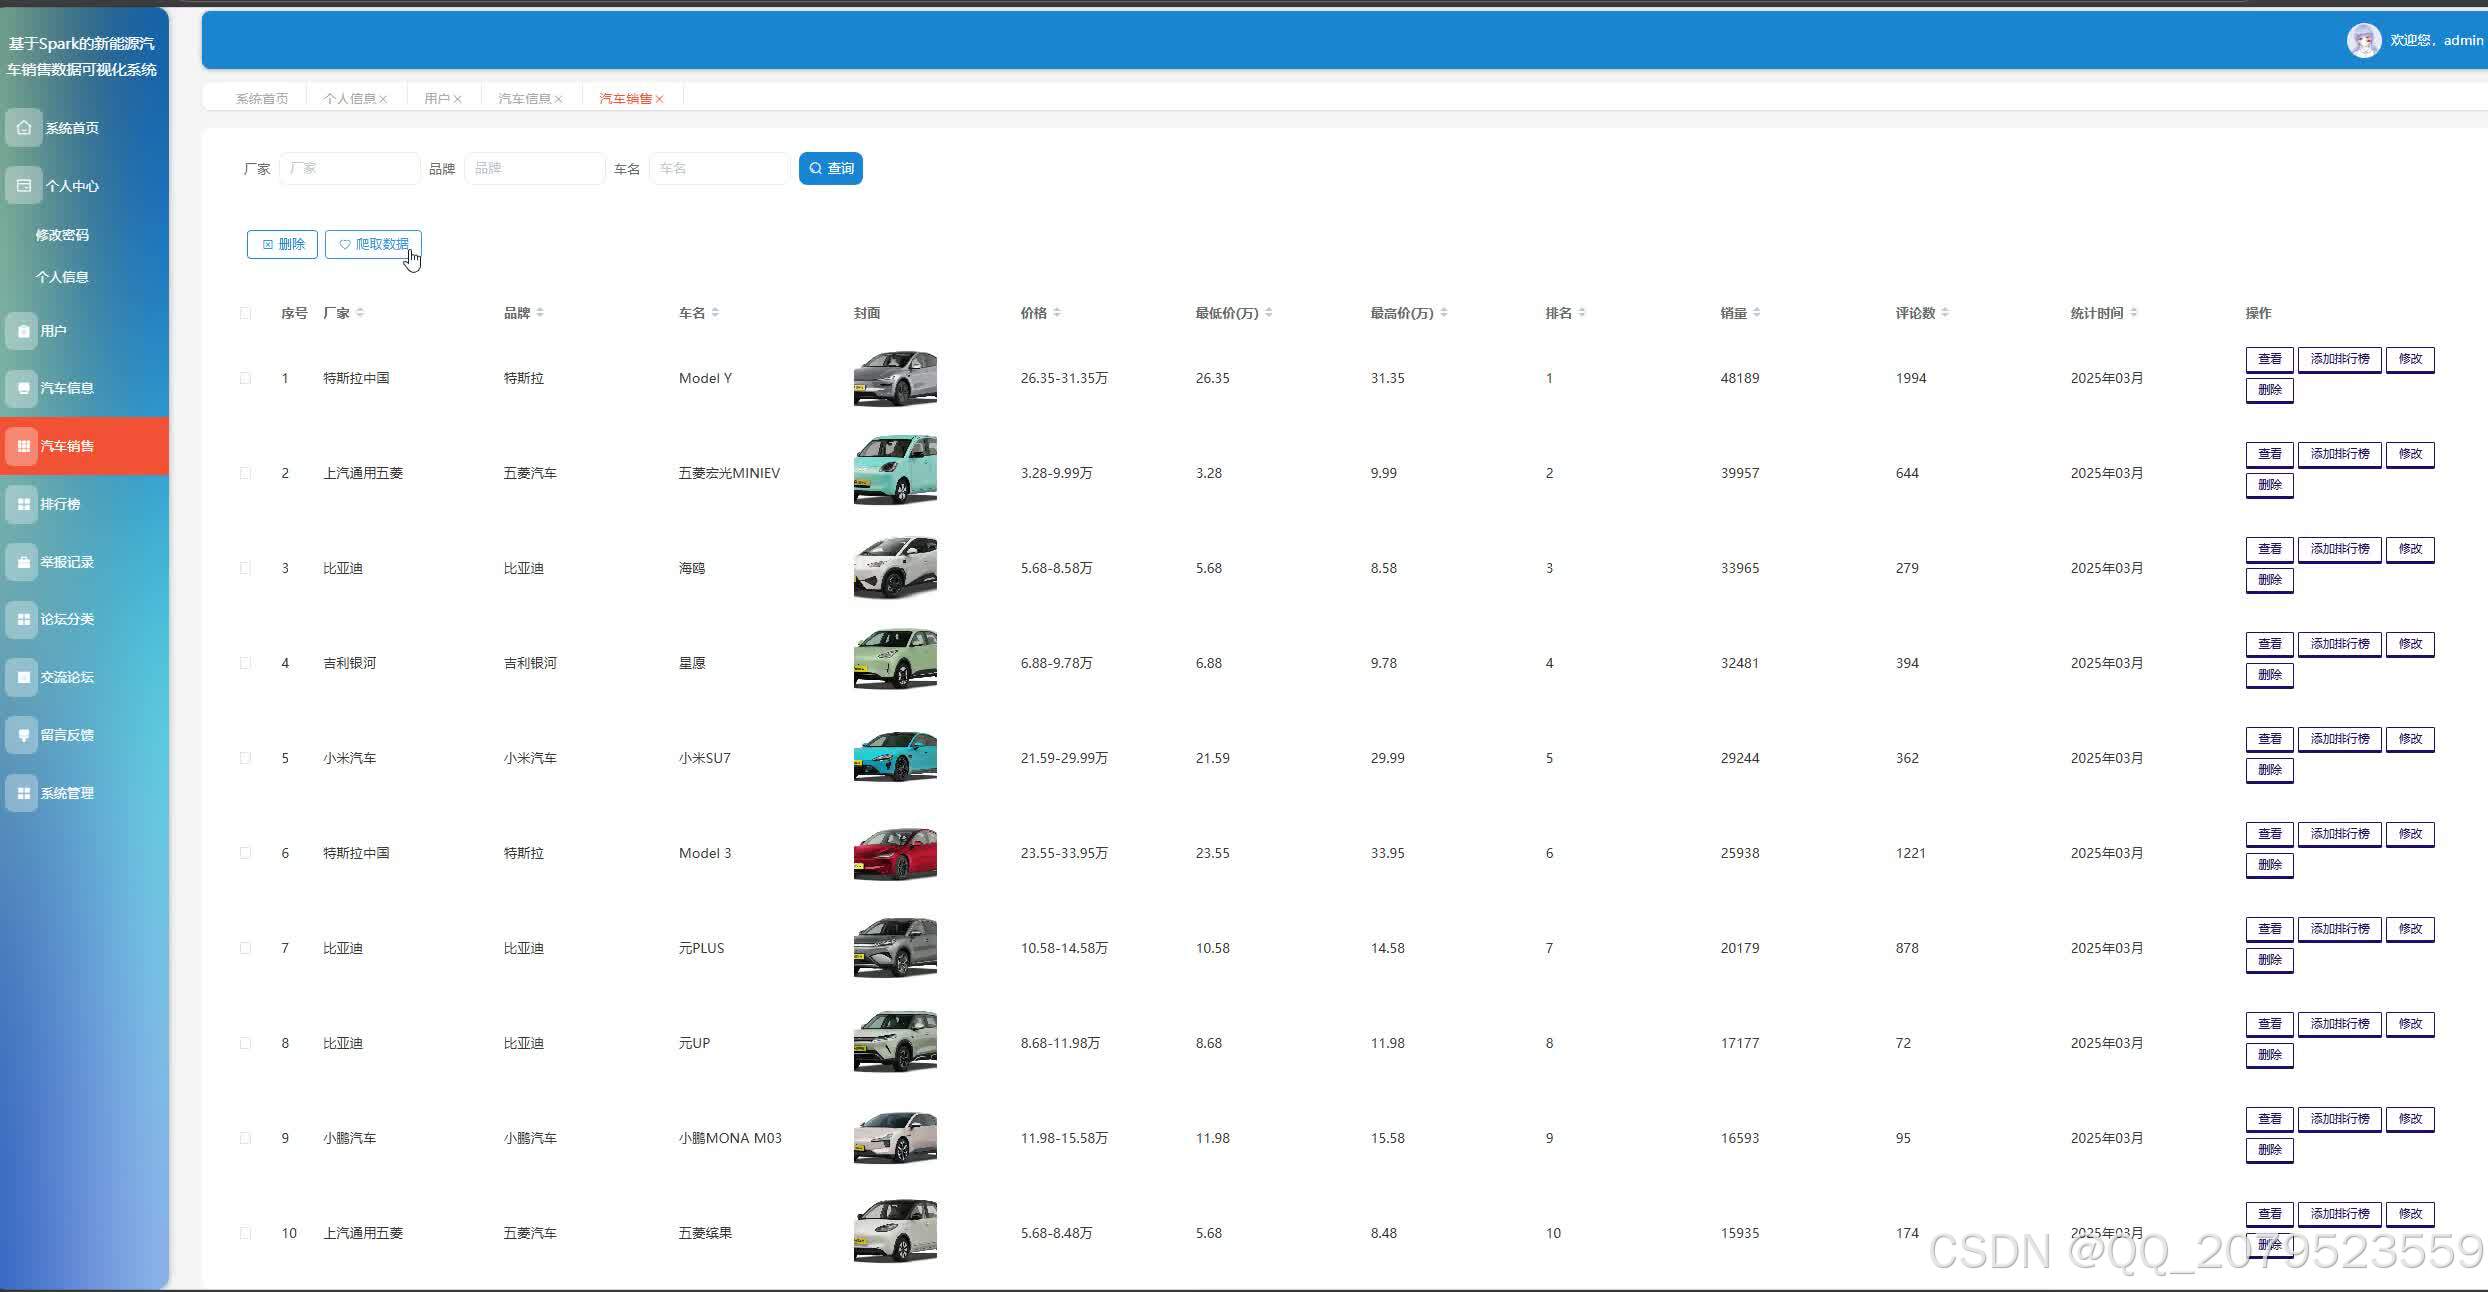Expand the 系统管理 sidebar menu
This screenshot has width=2488, height=1292.
[67, 793]
